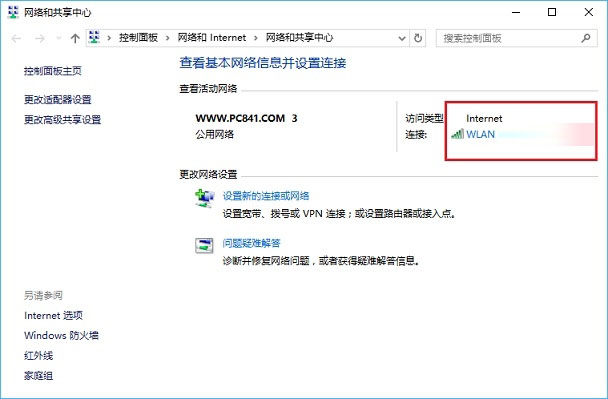Open recent locations dropdown beside forward arrow
Viewport: 608px width, 399px height.
point(59,38)
